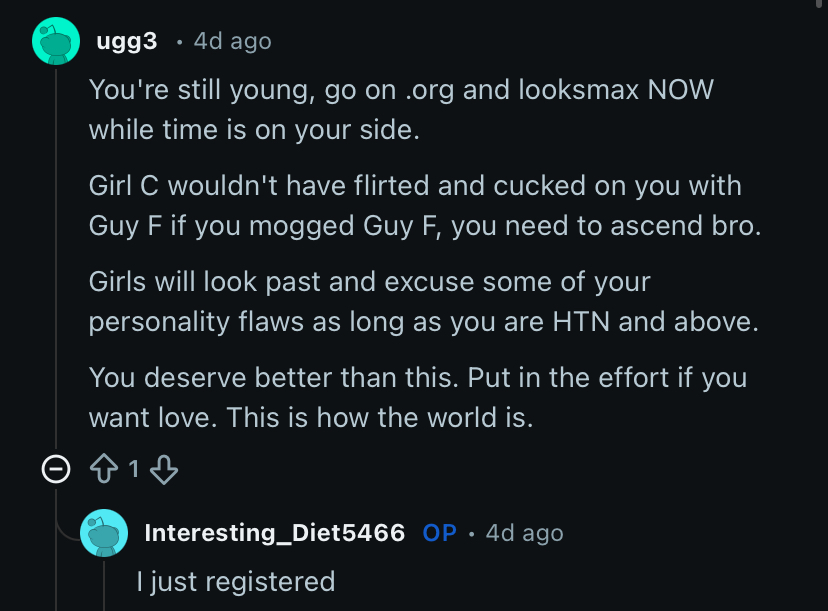Click the blue OP badge

pos(439,533)
